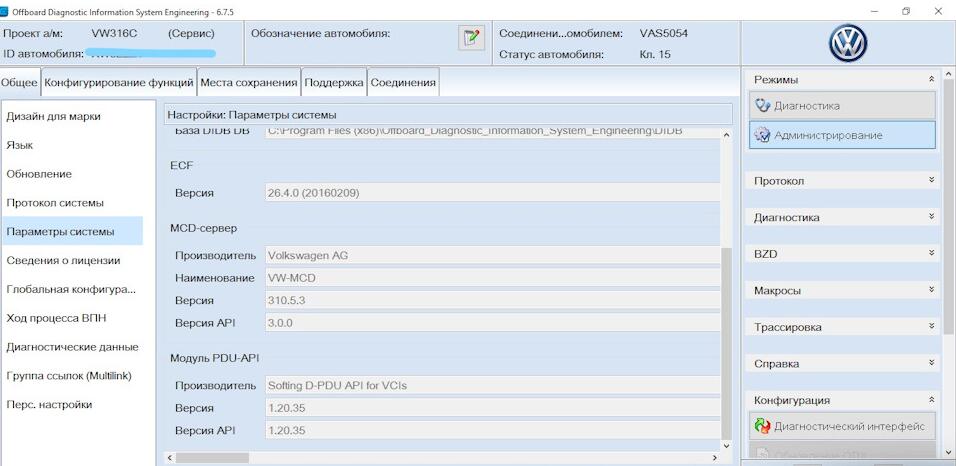Expand the Макросы section

coord(932,290)
